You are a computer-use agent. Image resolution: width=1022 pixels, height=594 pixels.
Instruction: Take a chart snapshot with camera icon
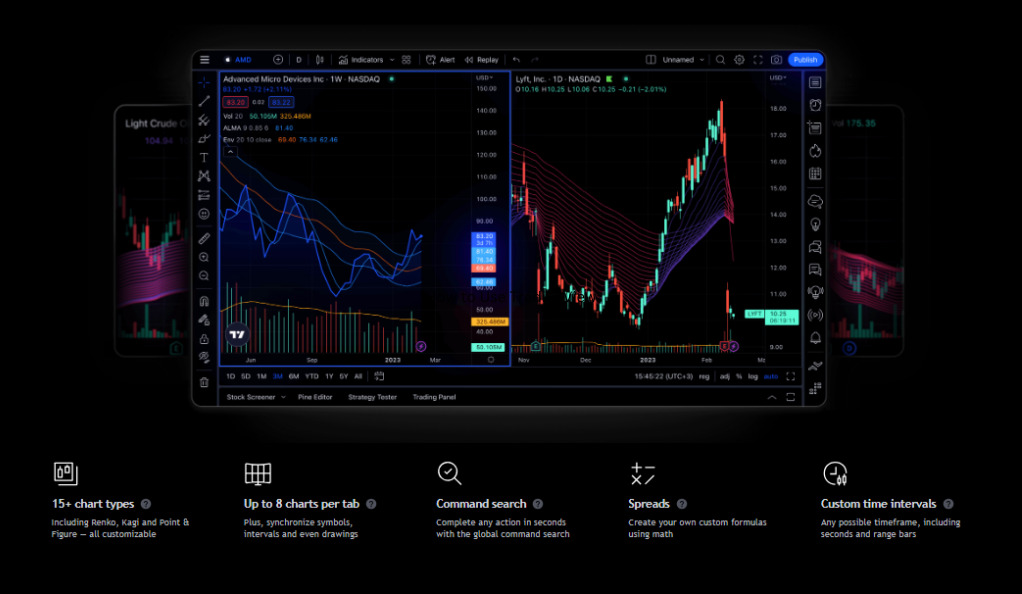[x=776, y=60]
